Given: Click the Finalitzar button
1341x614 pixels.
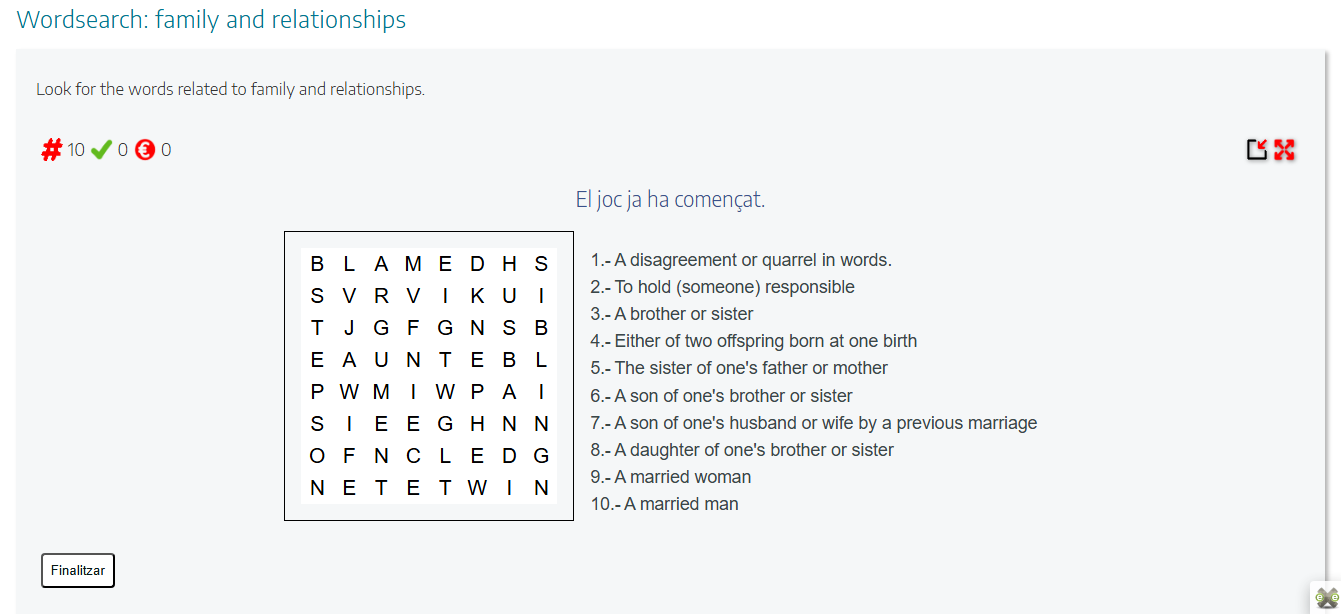Looking at the screenshot, I should [x=78, y=570].
